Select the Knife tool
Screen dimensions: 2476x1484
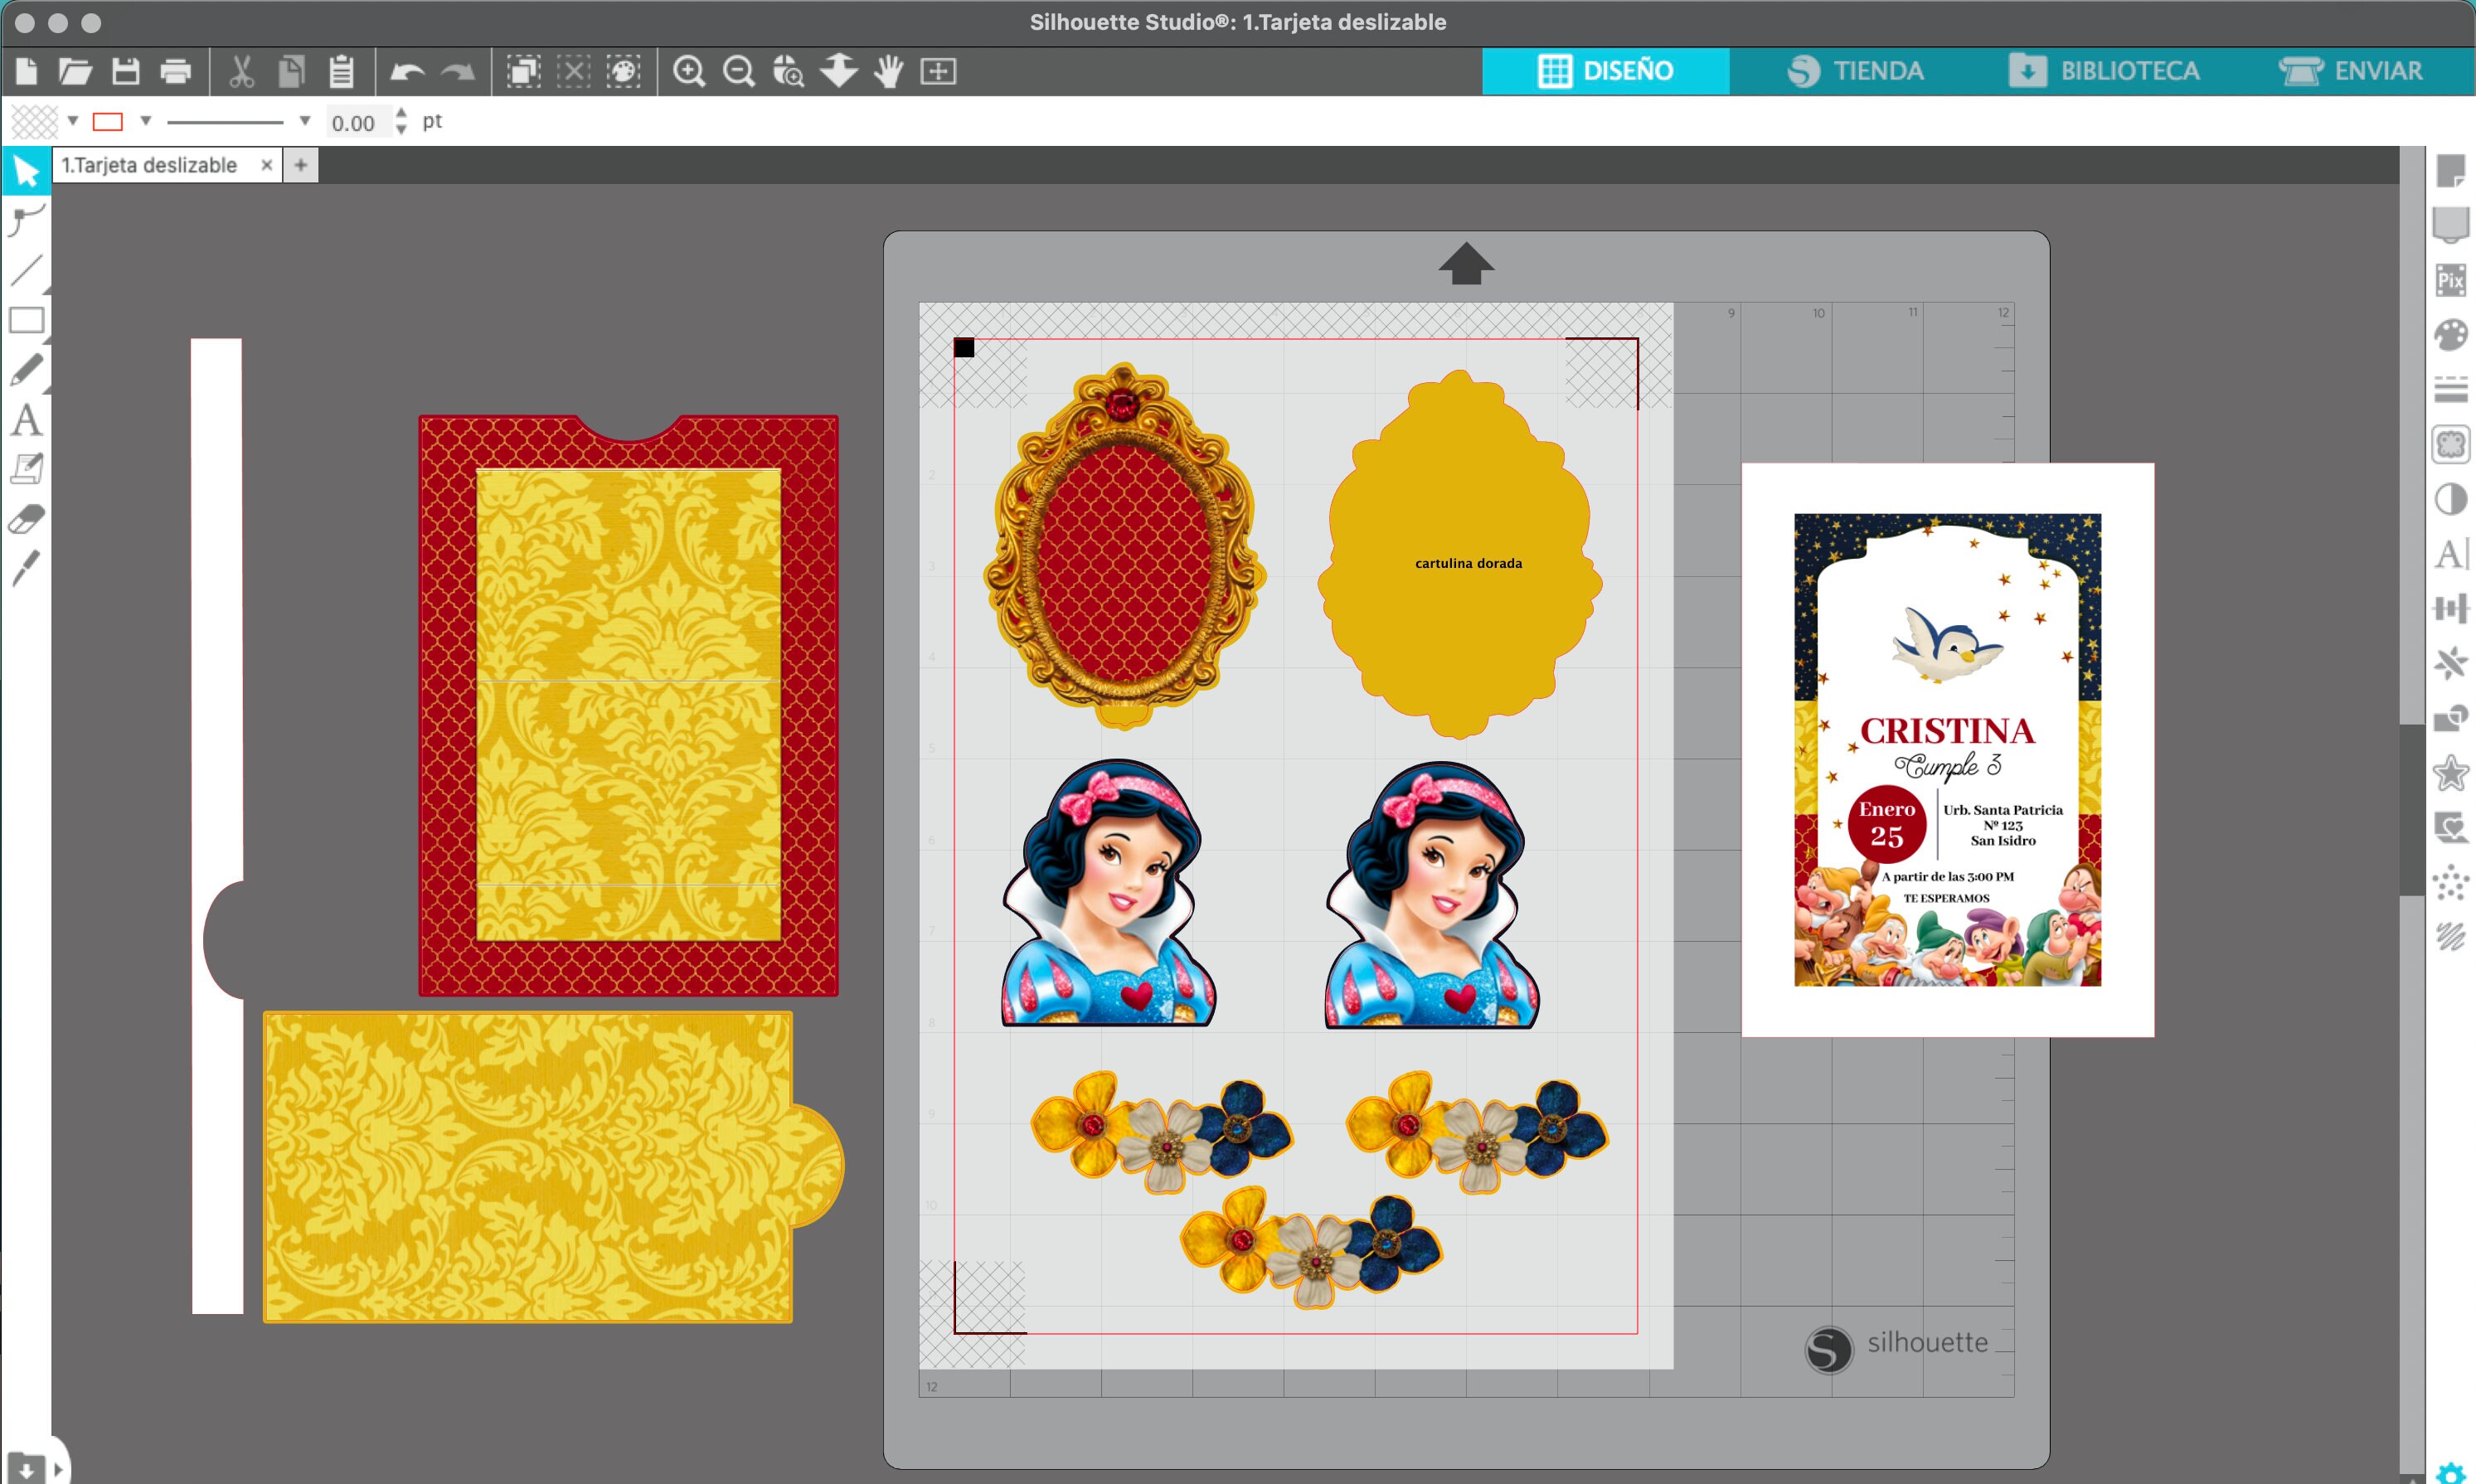(26, 568)
